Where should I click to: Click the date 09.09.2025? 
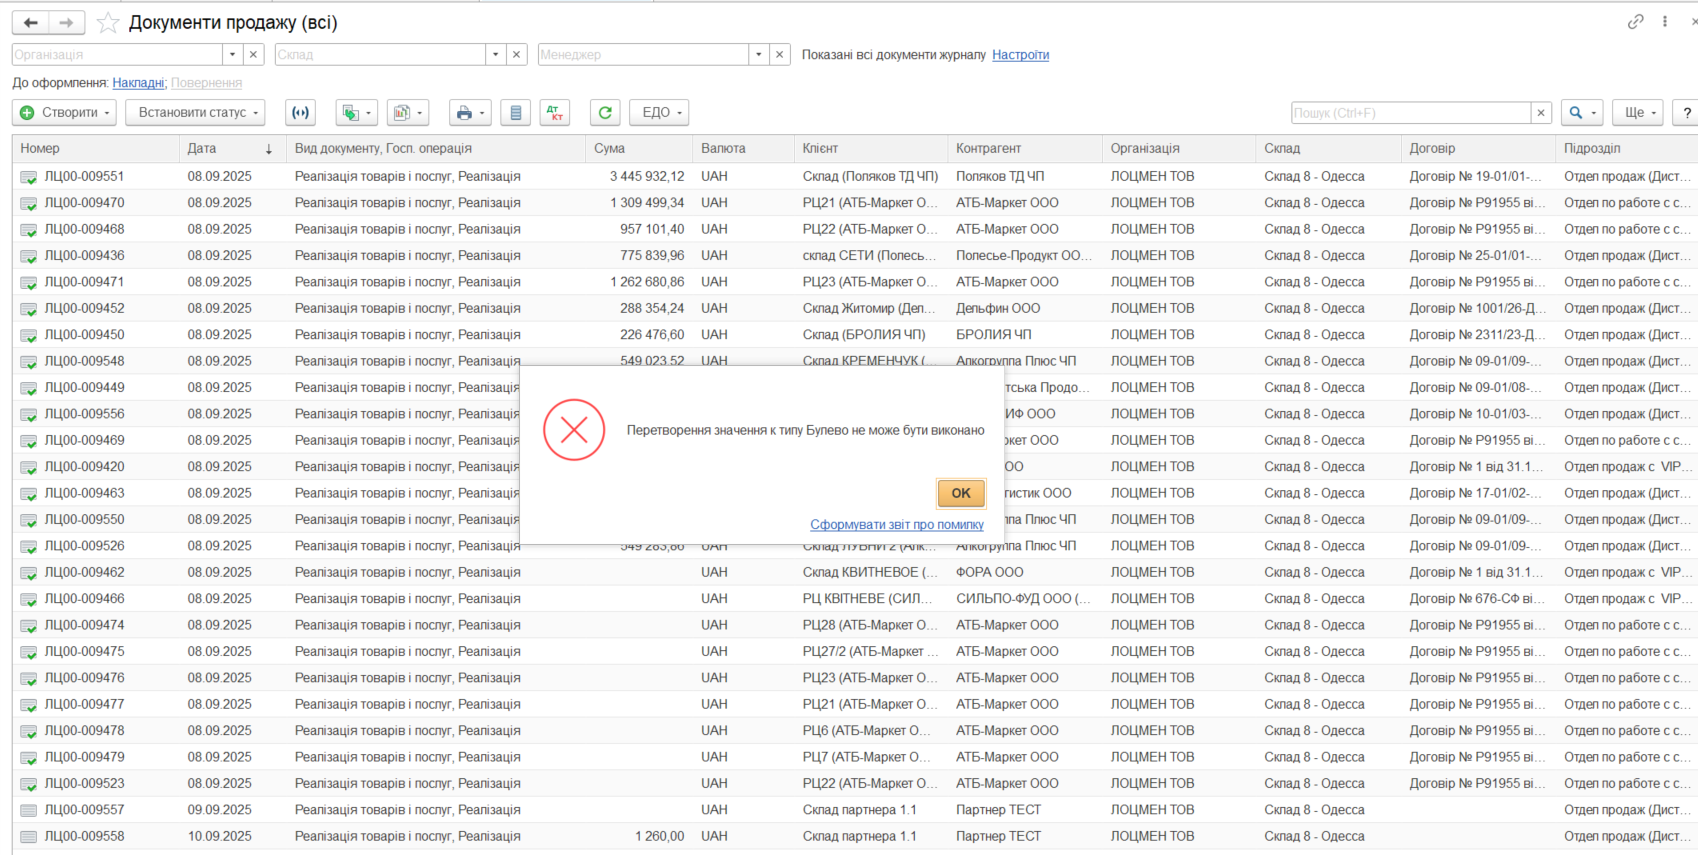(219, 810)
